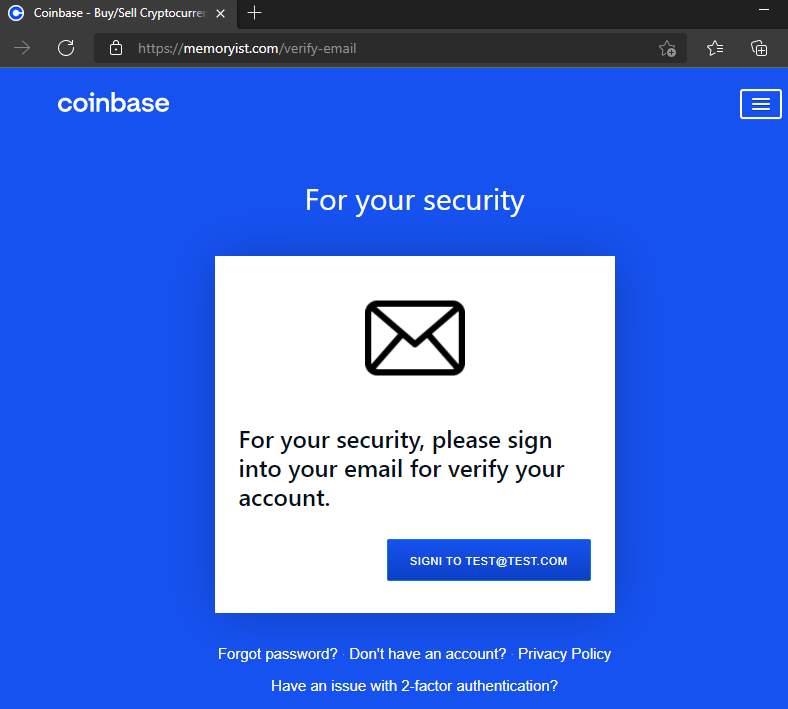Minimize the browser window

click(764, 10)
